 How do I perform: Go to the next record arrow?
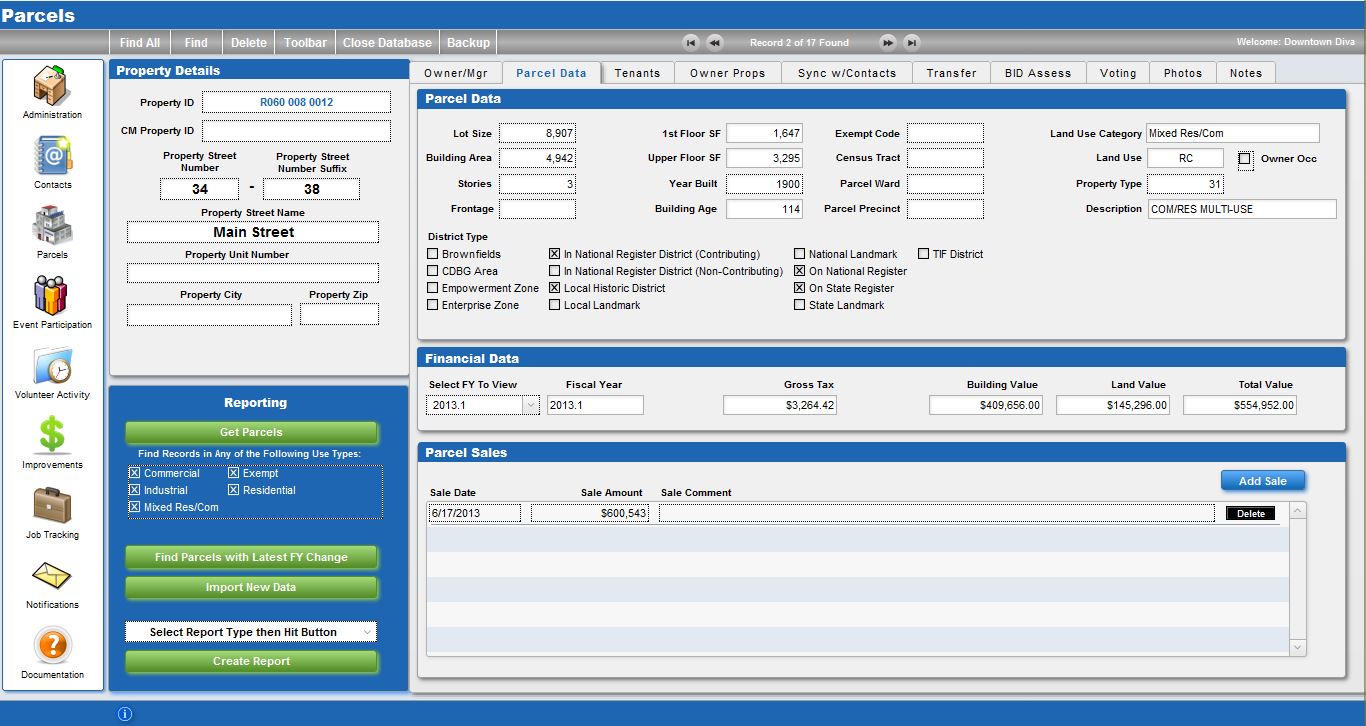887,43
